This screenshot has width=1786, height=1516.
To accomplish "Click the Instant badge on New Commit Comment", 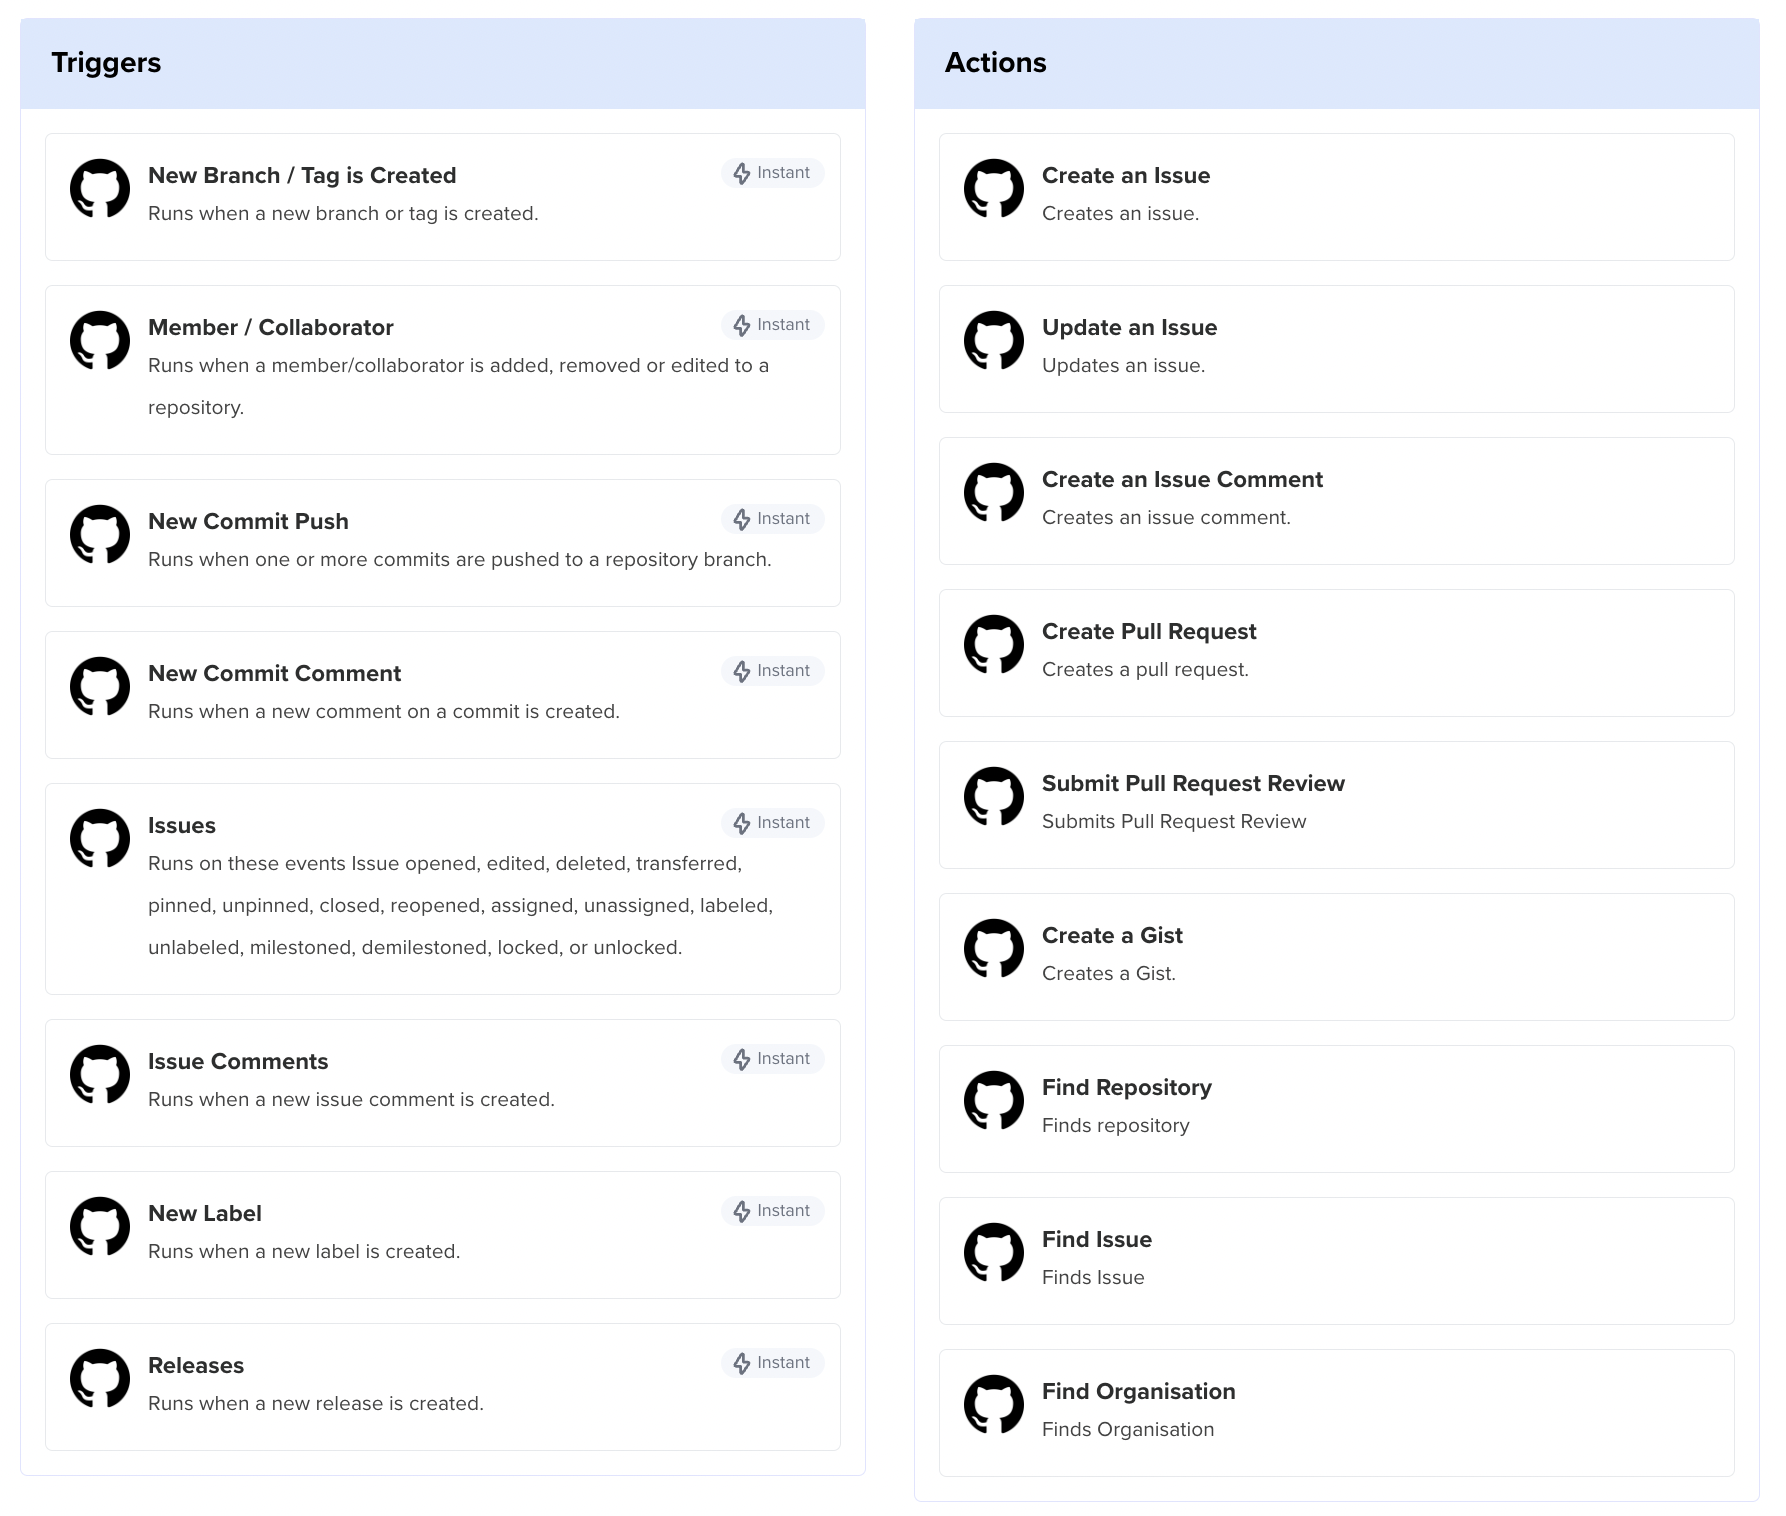I will pyautogui.click(x=772, y=670).
